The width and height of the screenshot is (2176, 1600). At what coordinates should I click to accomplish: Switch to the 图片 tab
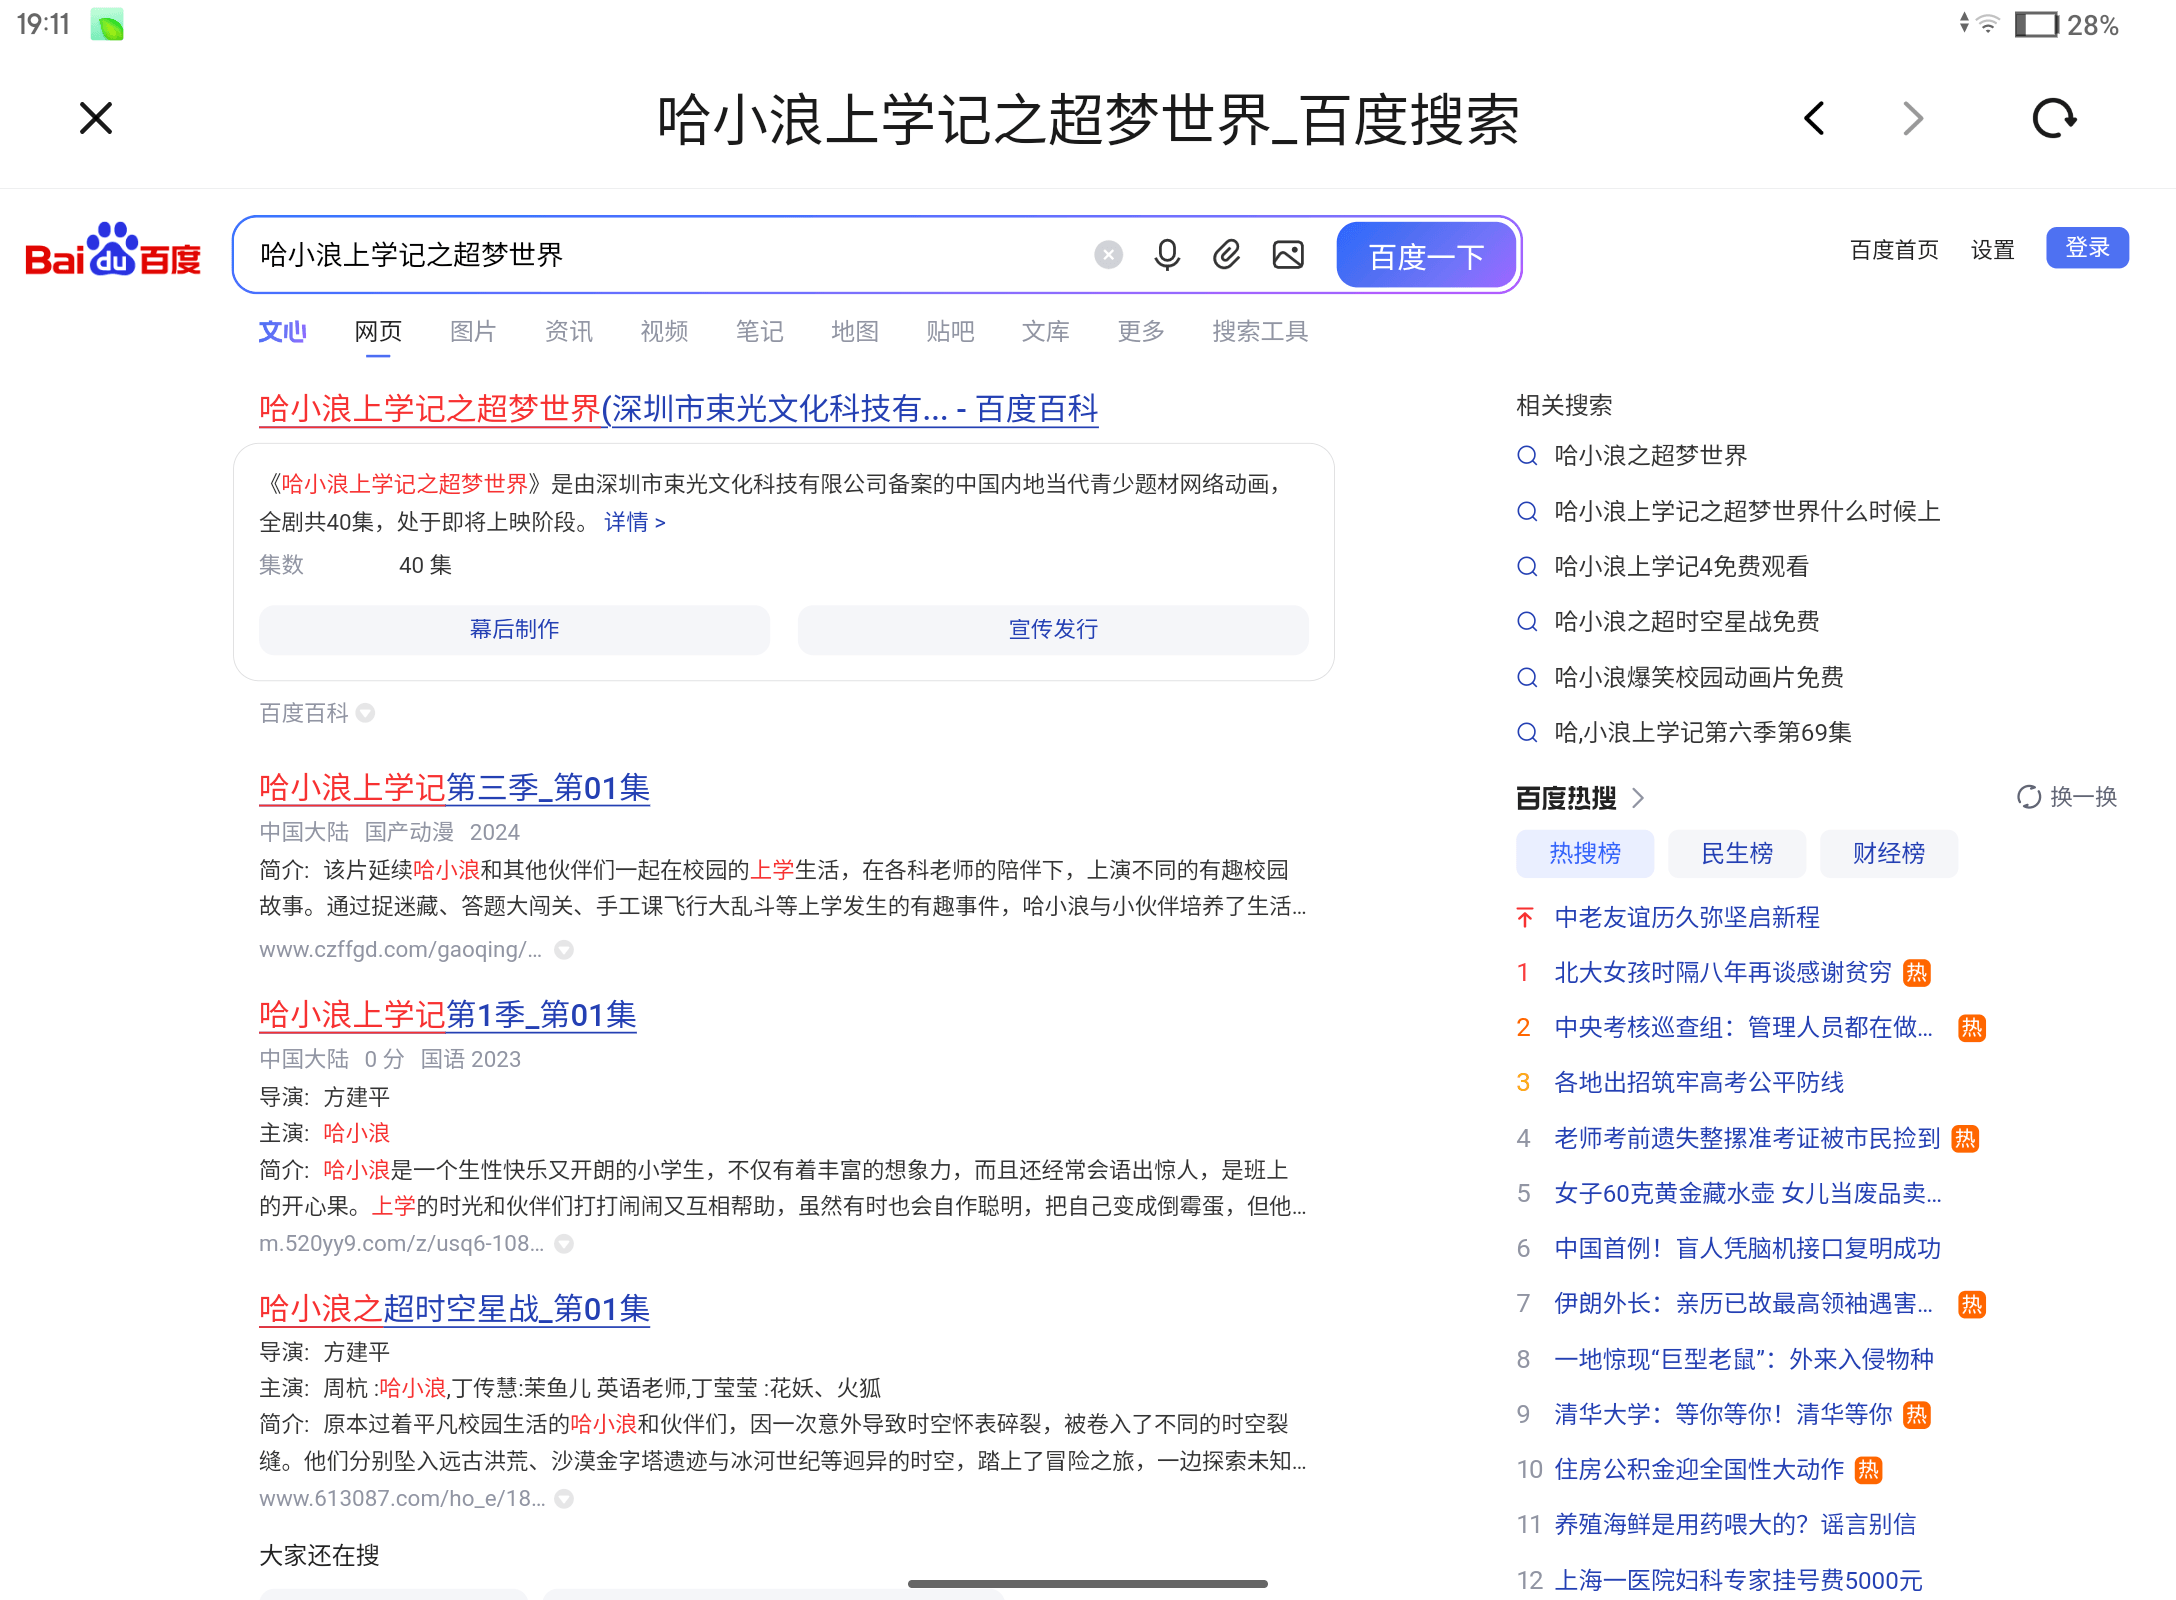point(473,331)
